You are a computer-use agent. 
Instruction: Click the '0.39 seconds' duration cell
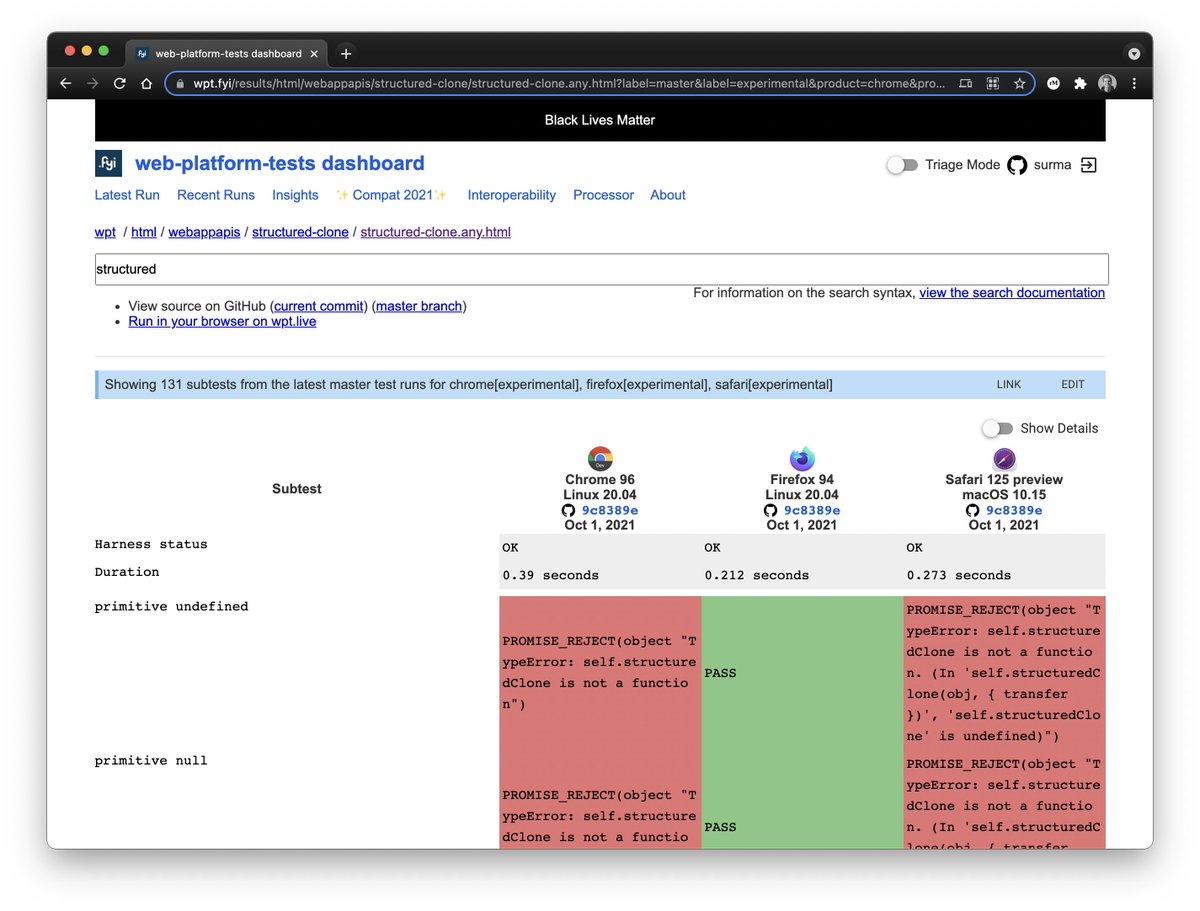coord(600,575)
